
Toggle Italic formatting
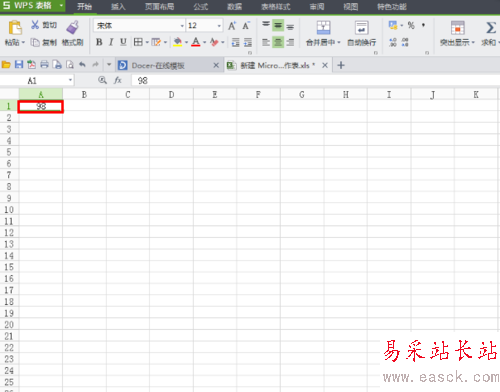point(111,42)
